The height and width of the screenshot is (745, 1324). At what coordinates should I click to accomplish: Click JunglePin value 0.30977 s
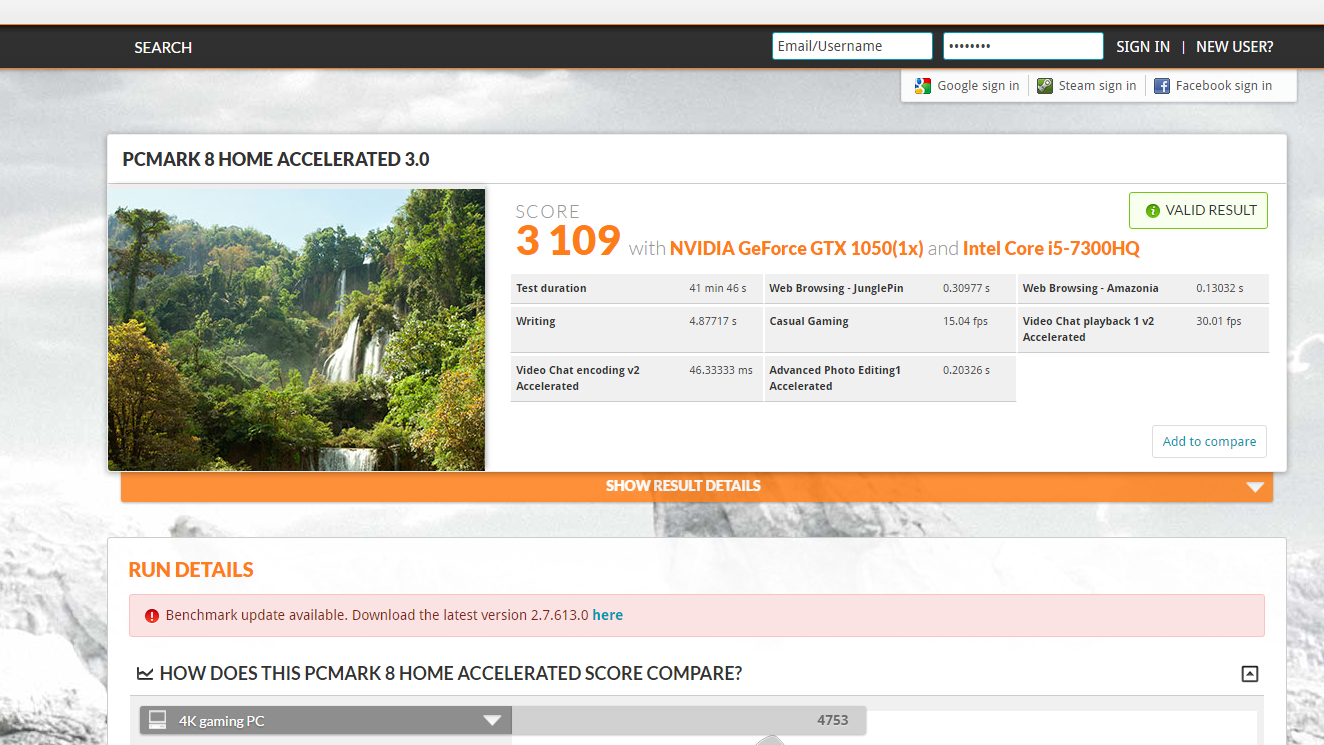point(966,288)
